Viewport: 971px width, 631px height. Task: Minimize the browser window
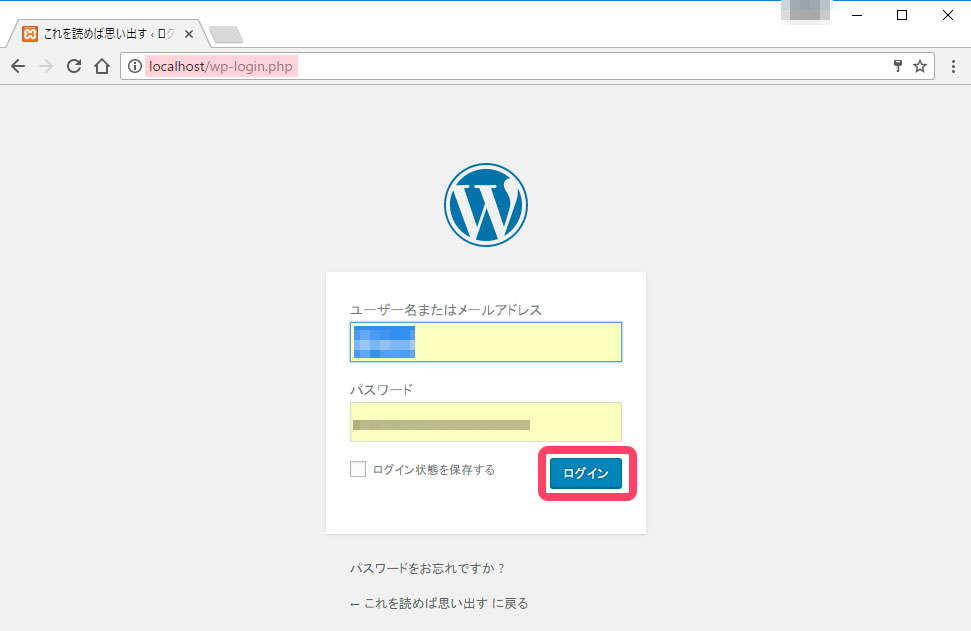[x=857, y=15]
